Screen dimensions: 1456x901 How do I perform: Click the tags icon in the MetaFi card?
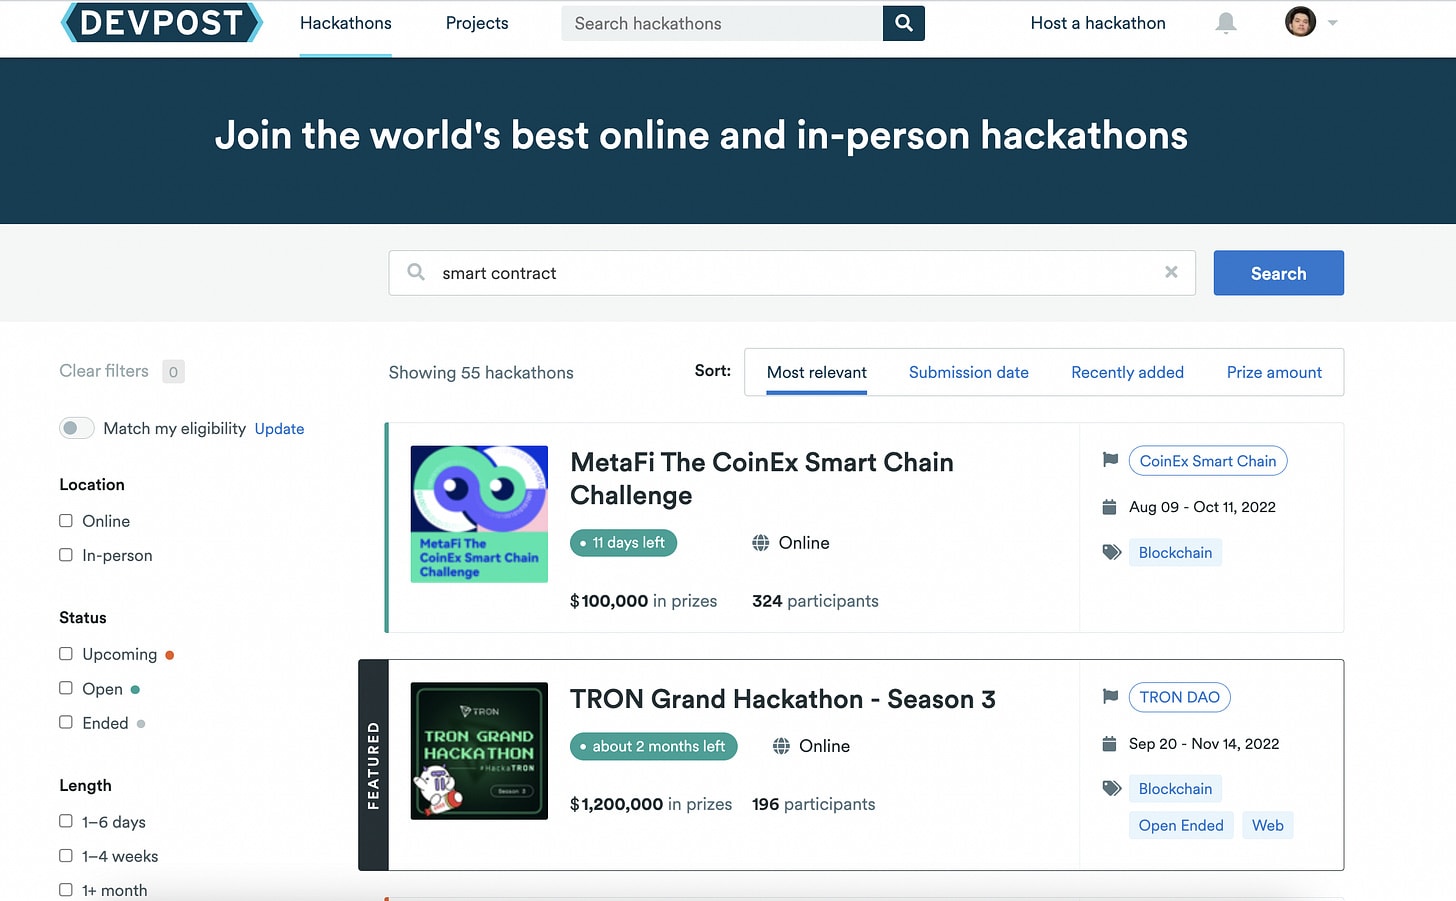click(1111, 552)
